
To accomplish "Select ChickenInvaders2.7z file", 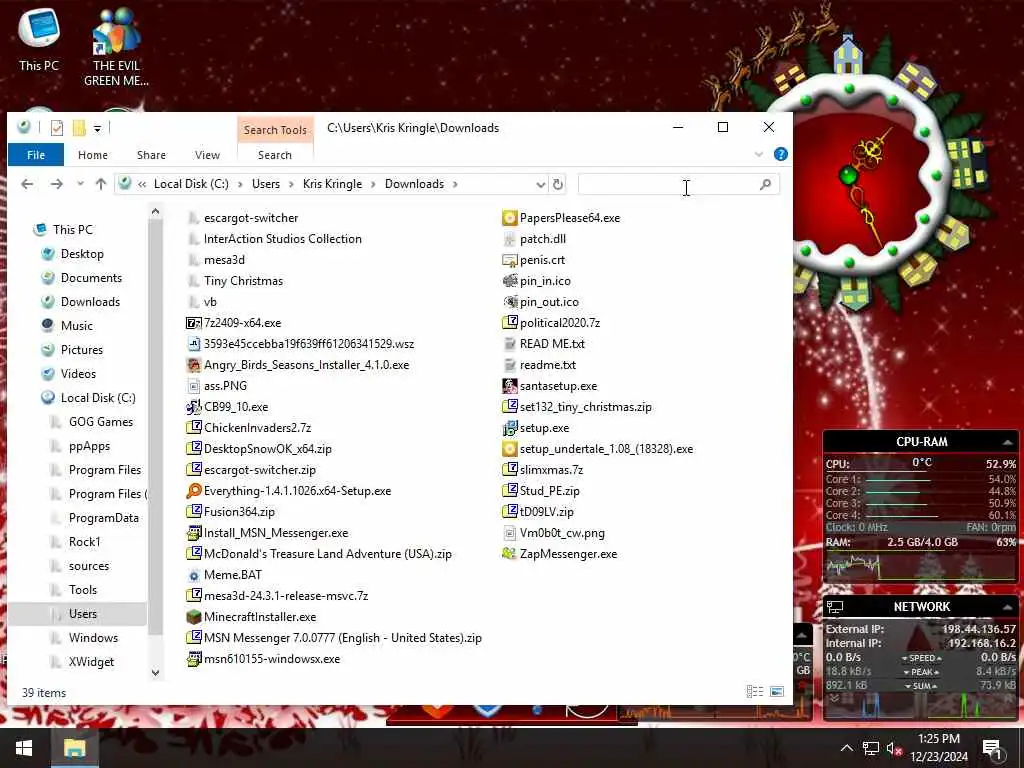I will click(257, 428).
